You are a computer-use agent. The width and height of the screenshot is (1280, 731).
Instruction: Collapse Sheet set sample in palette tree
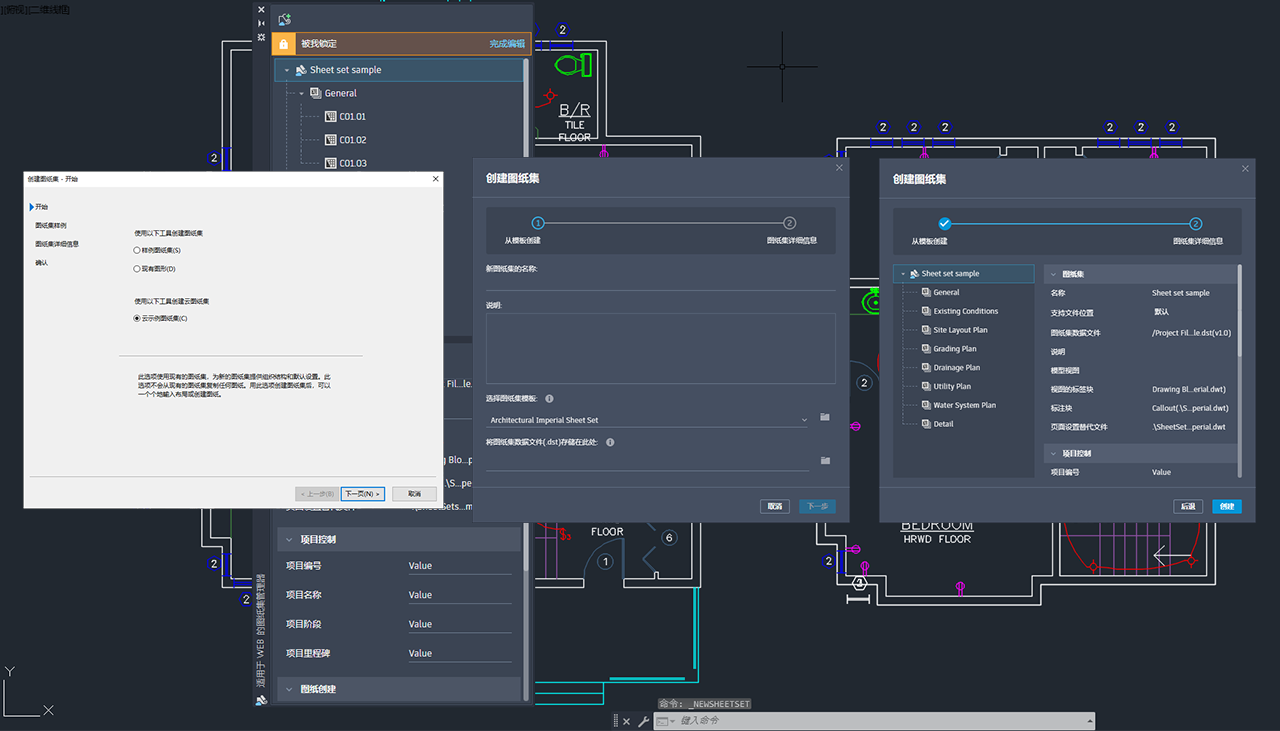[x=287, y=70]
